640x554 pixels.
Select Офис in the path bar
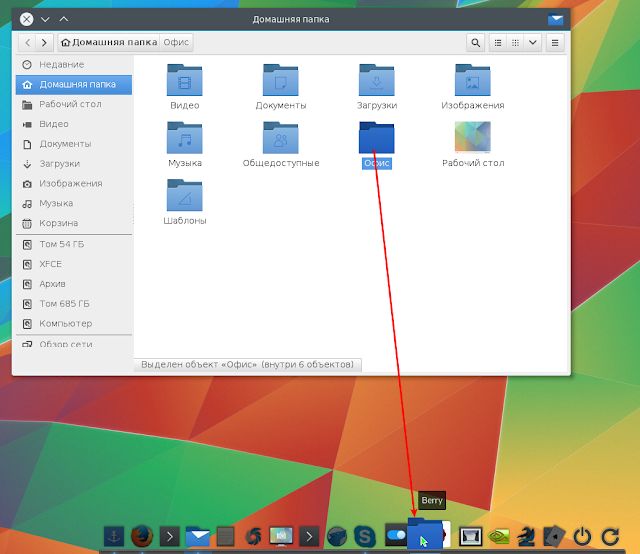coord(176,42)
